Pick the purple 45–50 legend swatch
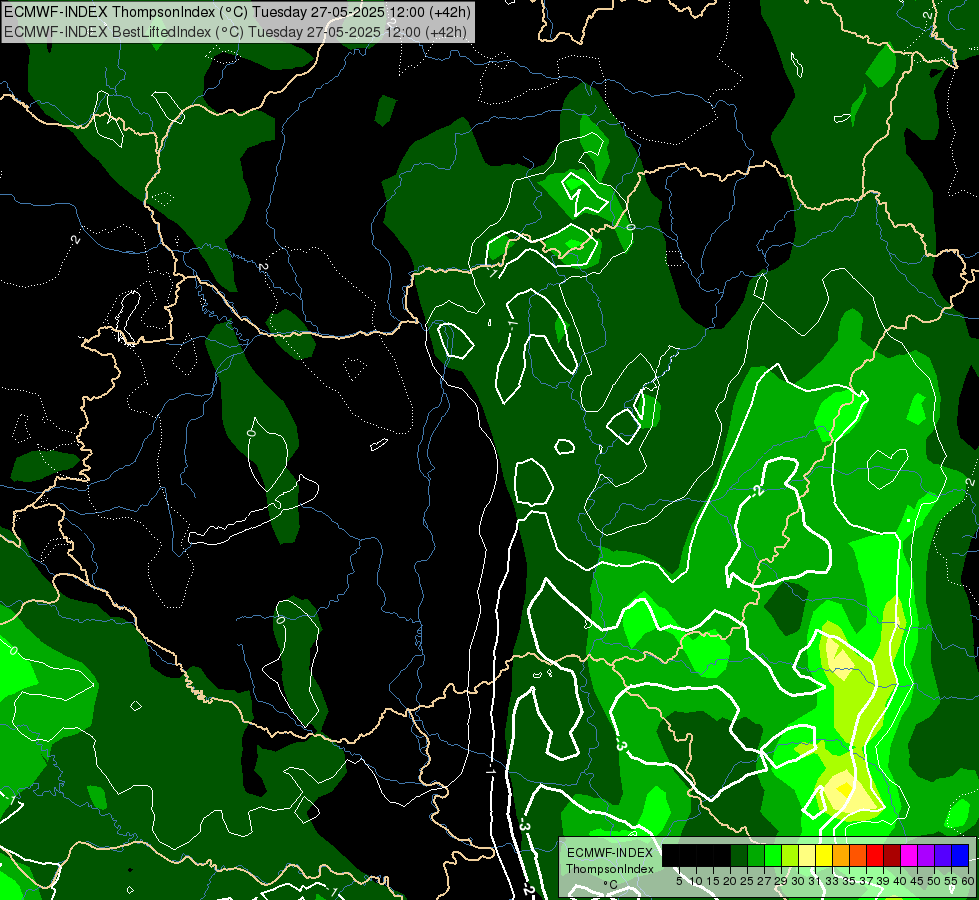 (926, 855)
